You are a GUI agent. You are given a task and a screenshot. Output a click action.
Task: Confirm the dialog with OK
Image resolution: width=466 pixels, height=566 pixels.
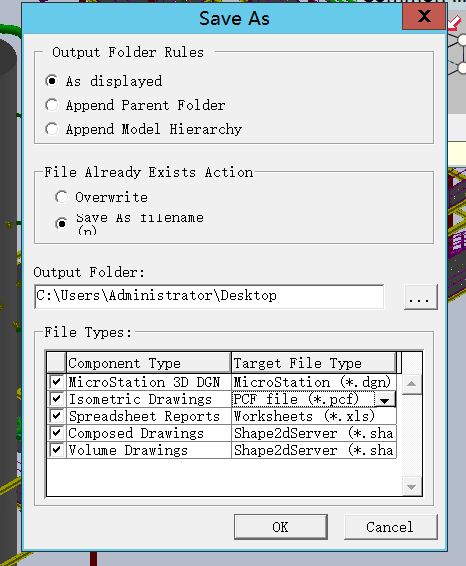pos(281,527)
